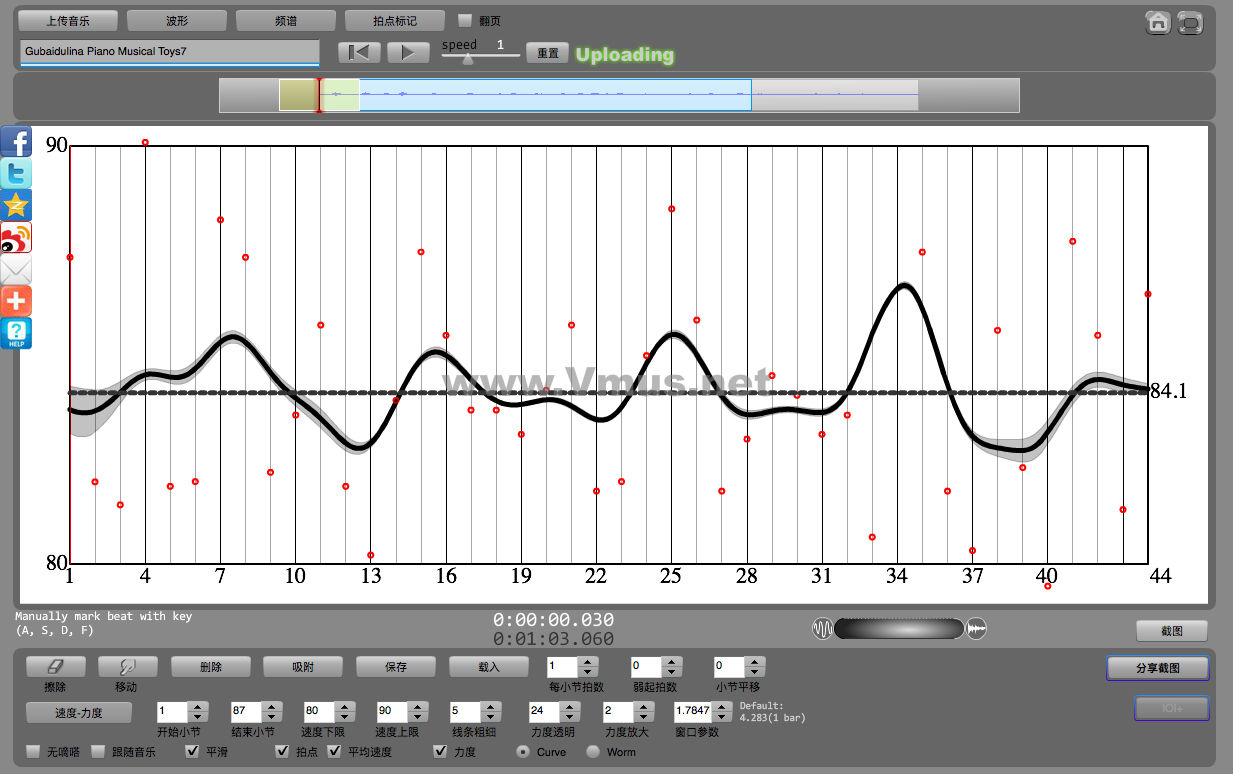Click the 结束小节 stepper arrows

click(x=271, y=712)
